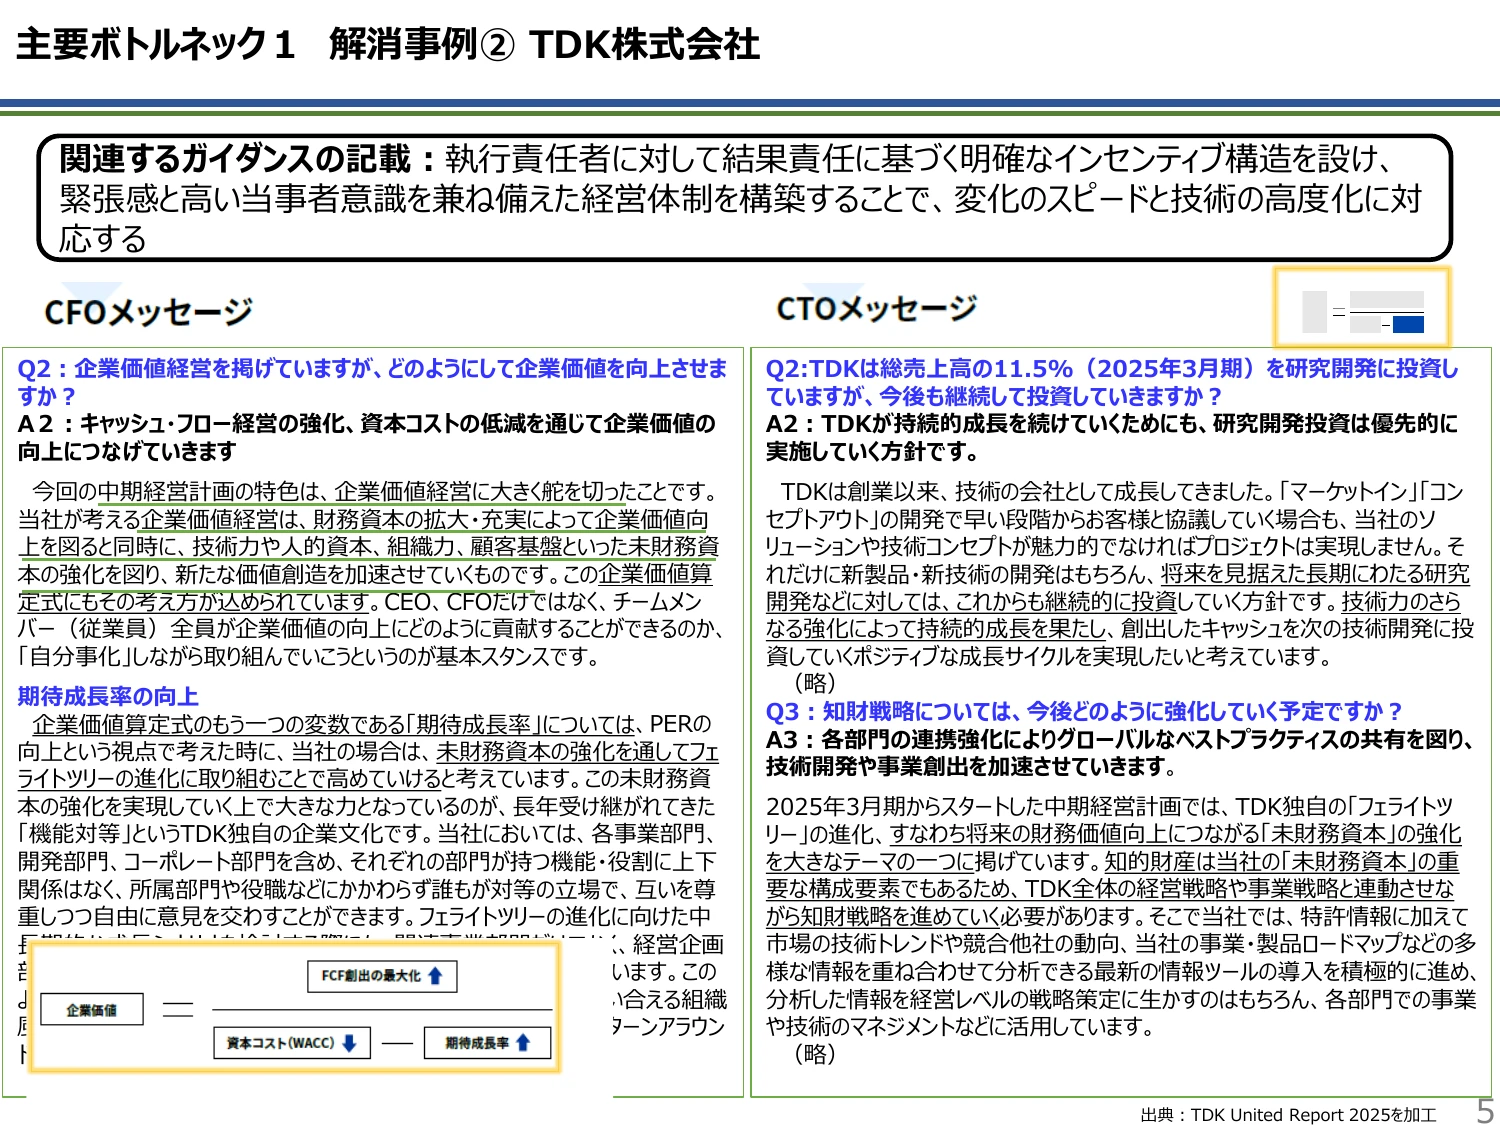Click the CFOメッセージ heading
Image resolution: width=1500 pixels, height=1125 pixels.
tap(148, 312)
